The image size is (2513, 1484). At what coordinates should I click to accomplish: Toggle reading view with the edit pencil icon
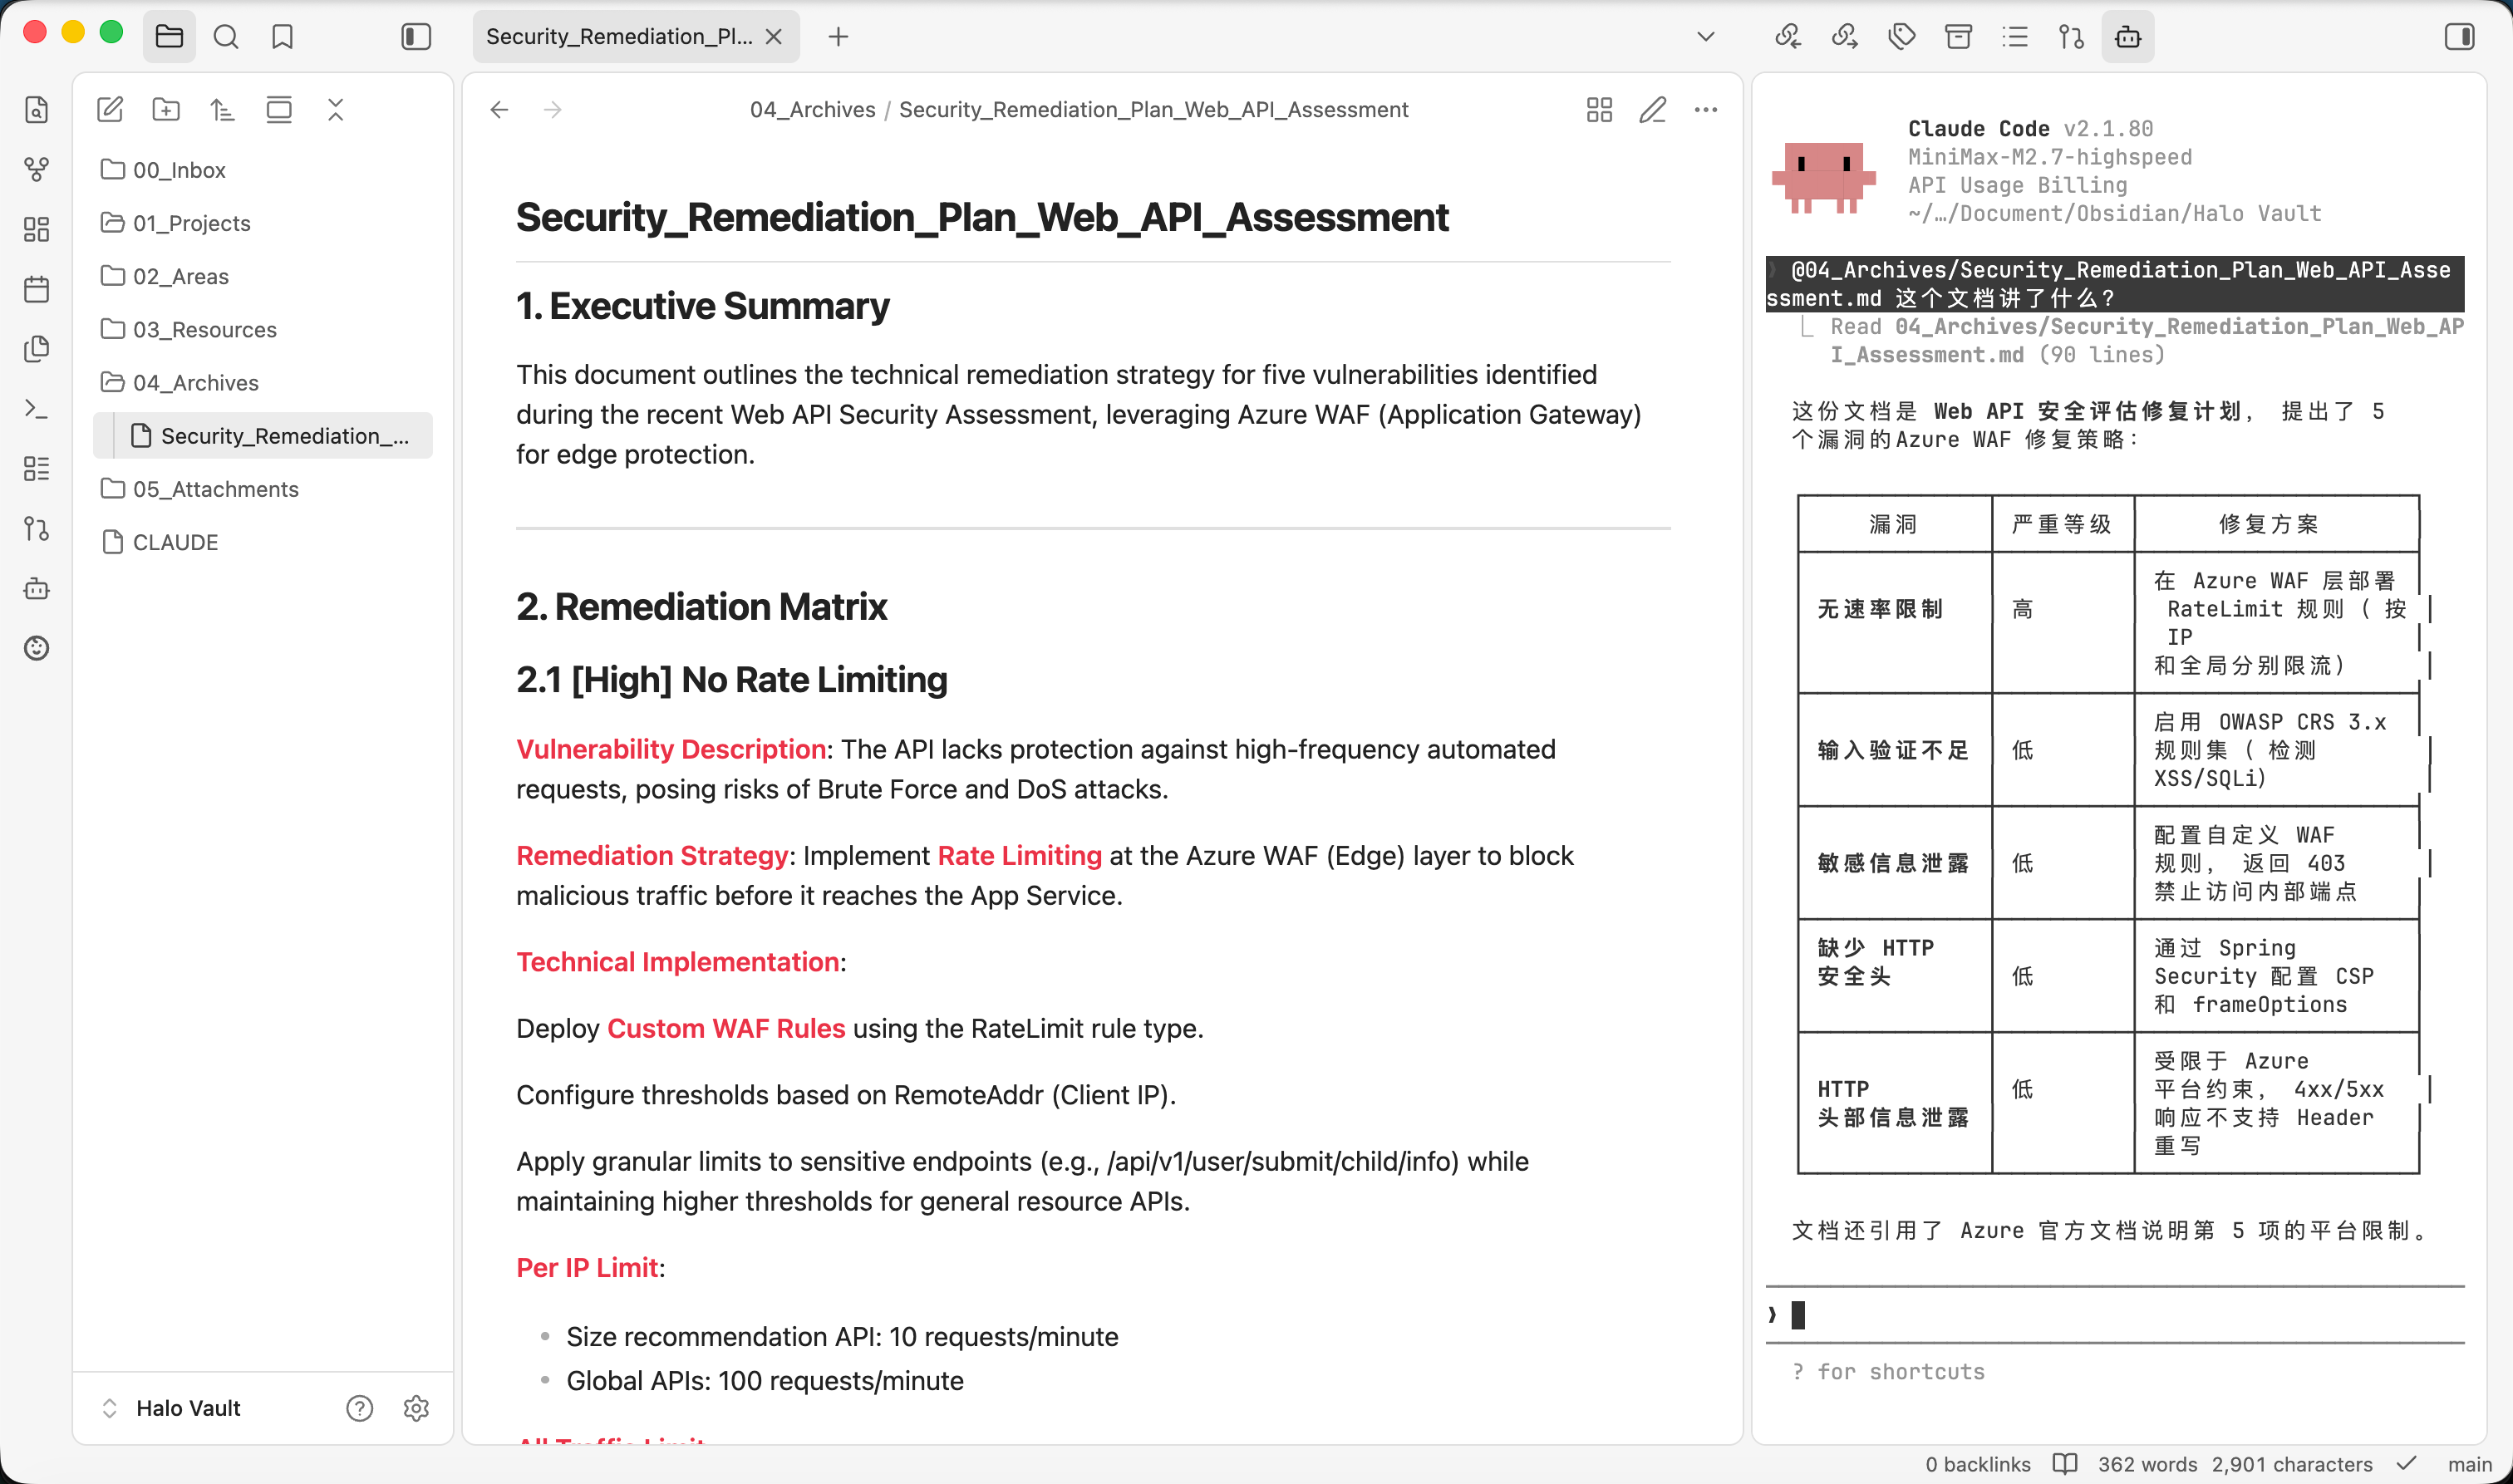pos(1652,110)
